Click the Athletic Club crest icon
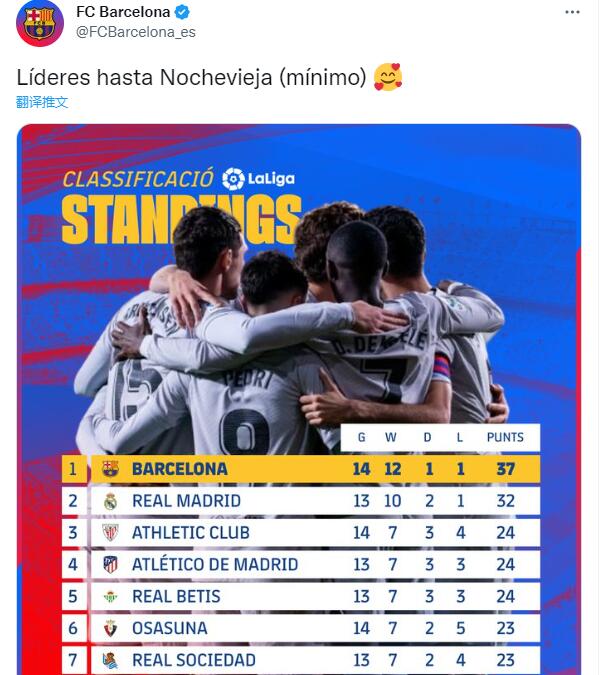This screenshot has width=610, height=675. tap(110, 533)
